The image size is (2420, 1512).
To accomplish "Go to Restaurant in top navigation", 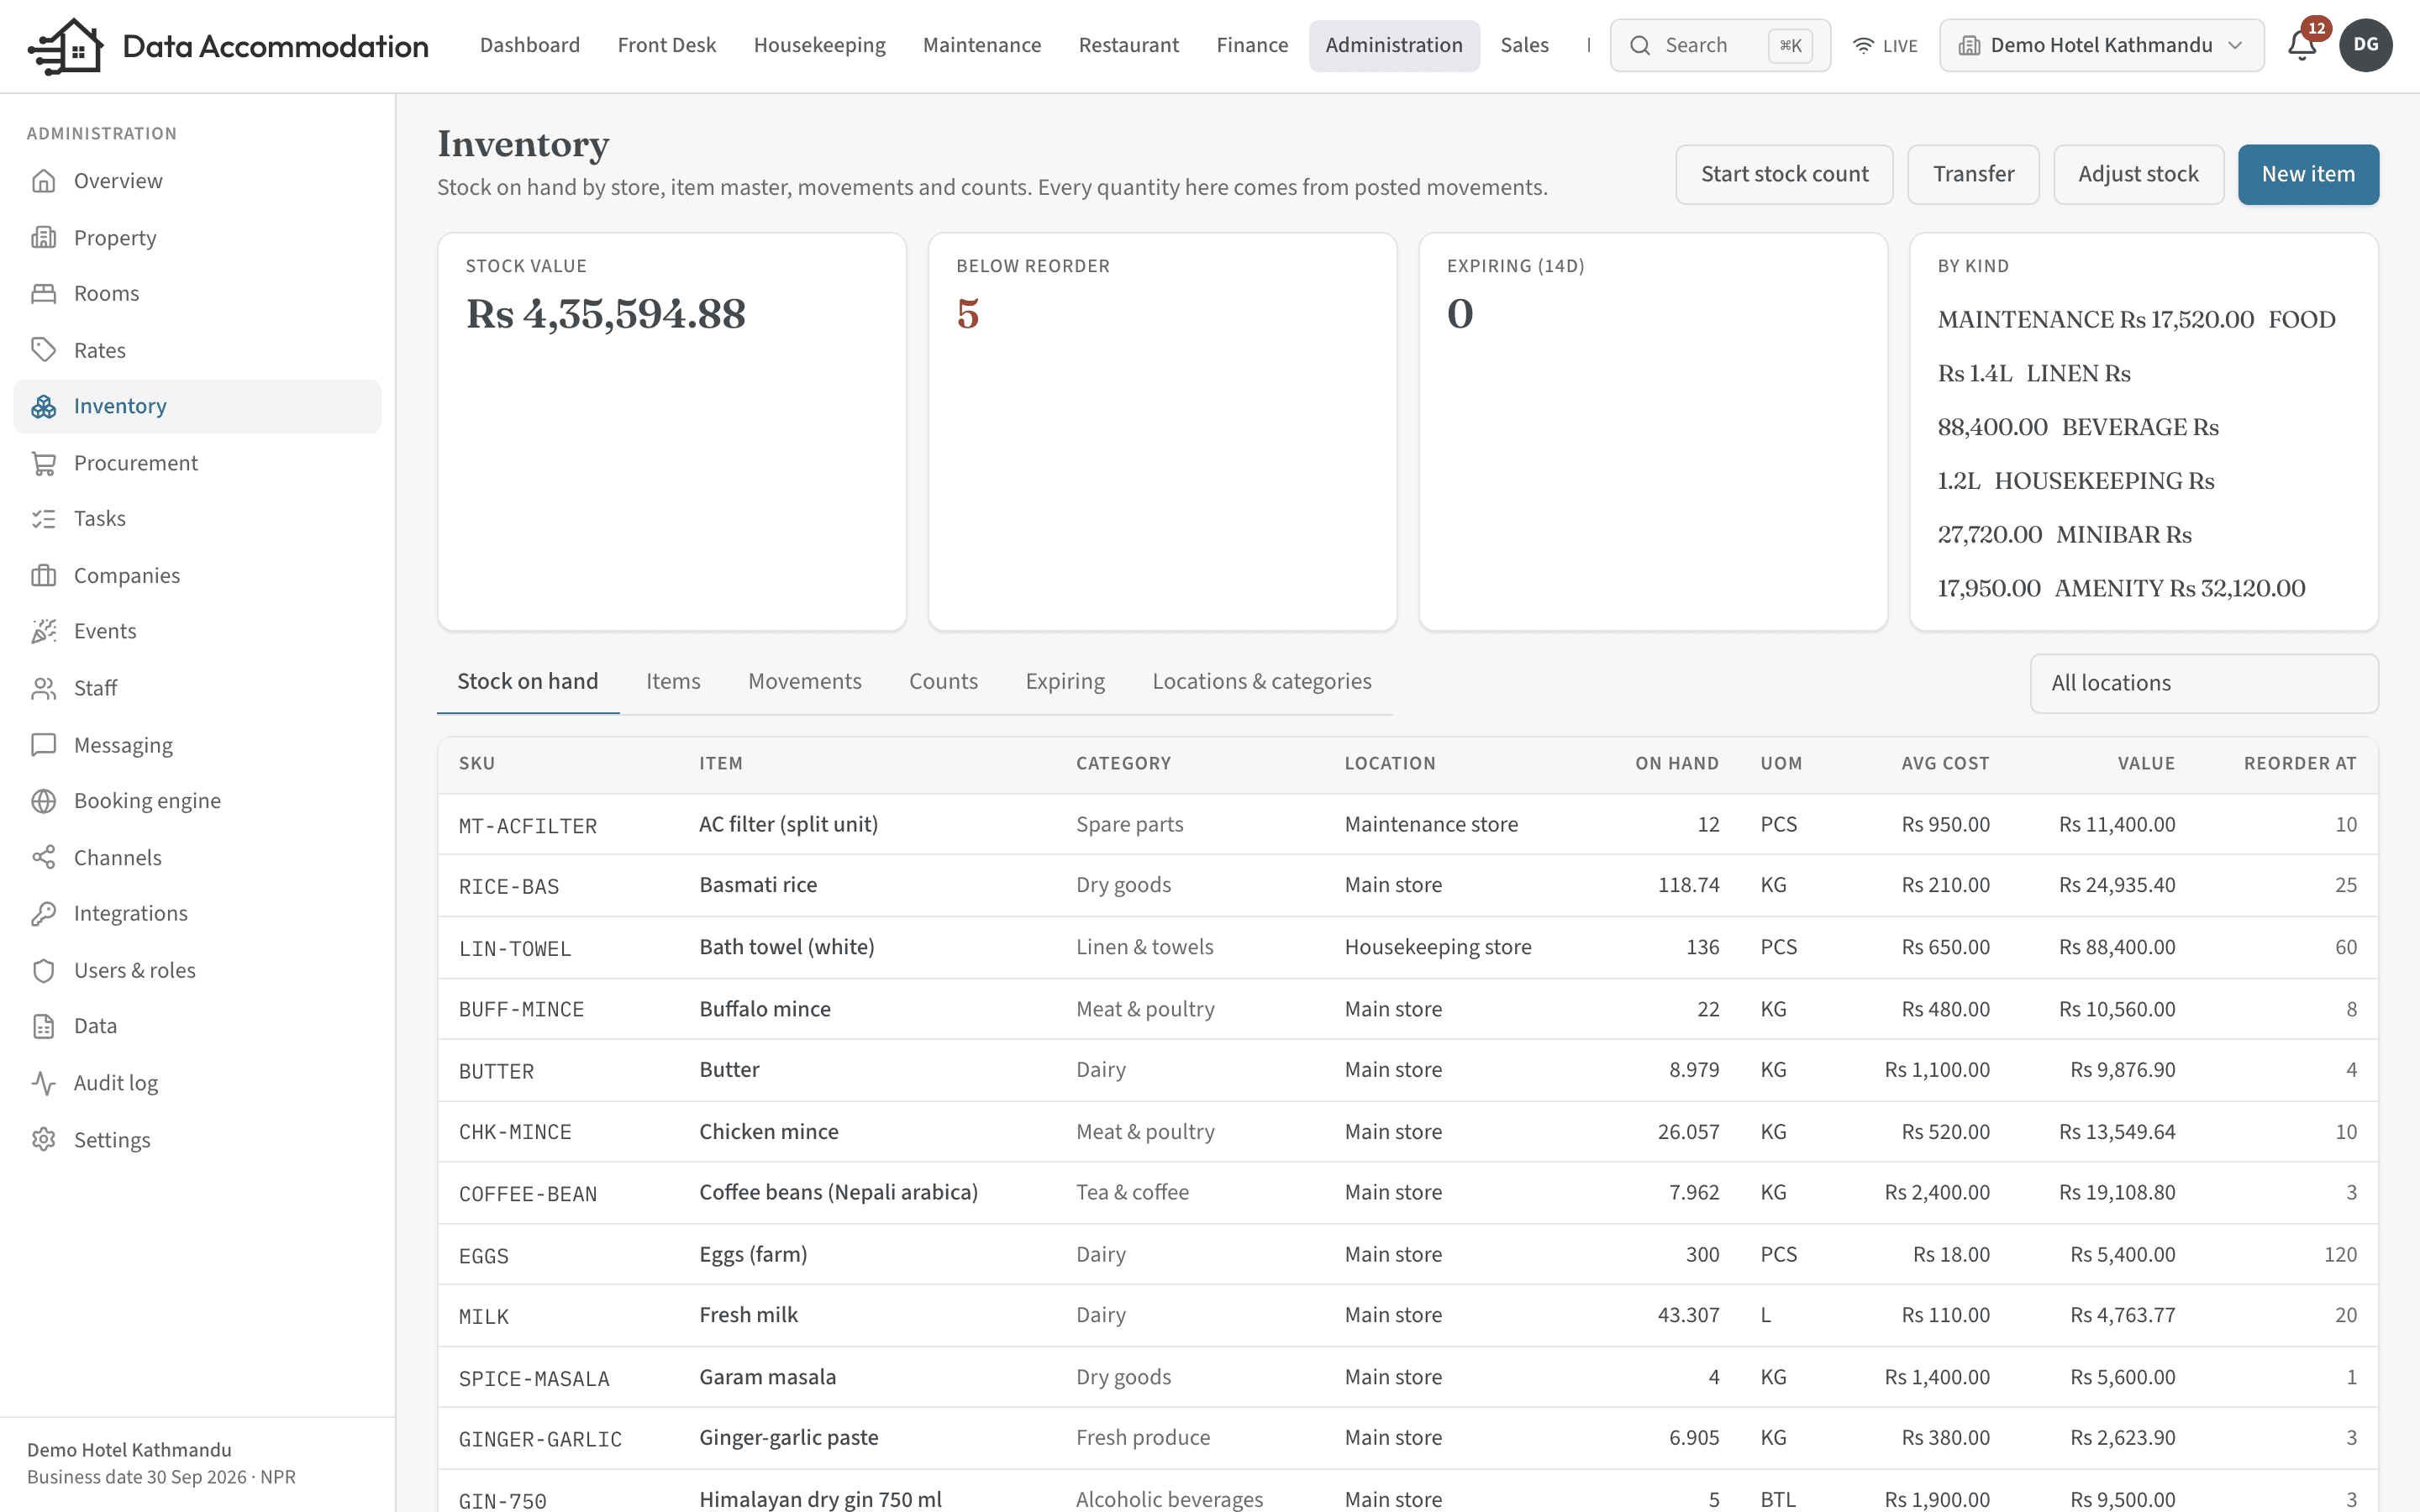I will (1129, 45).
